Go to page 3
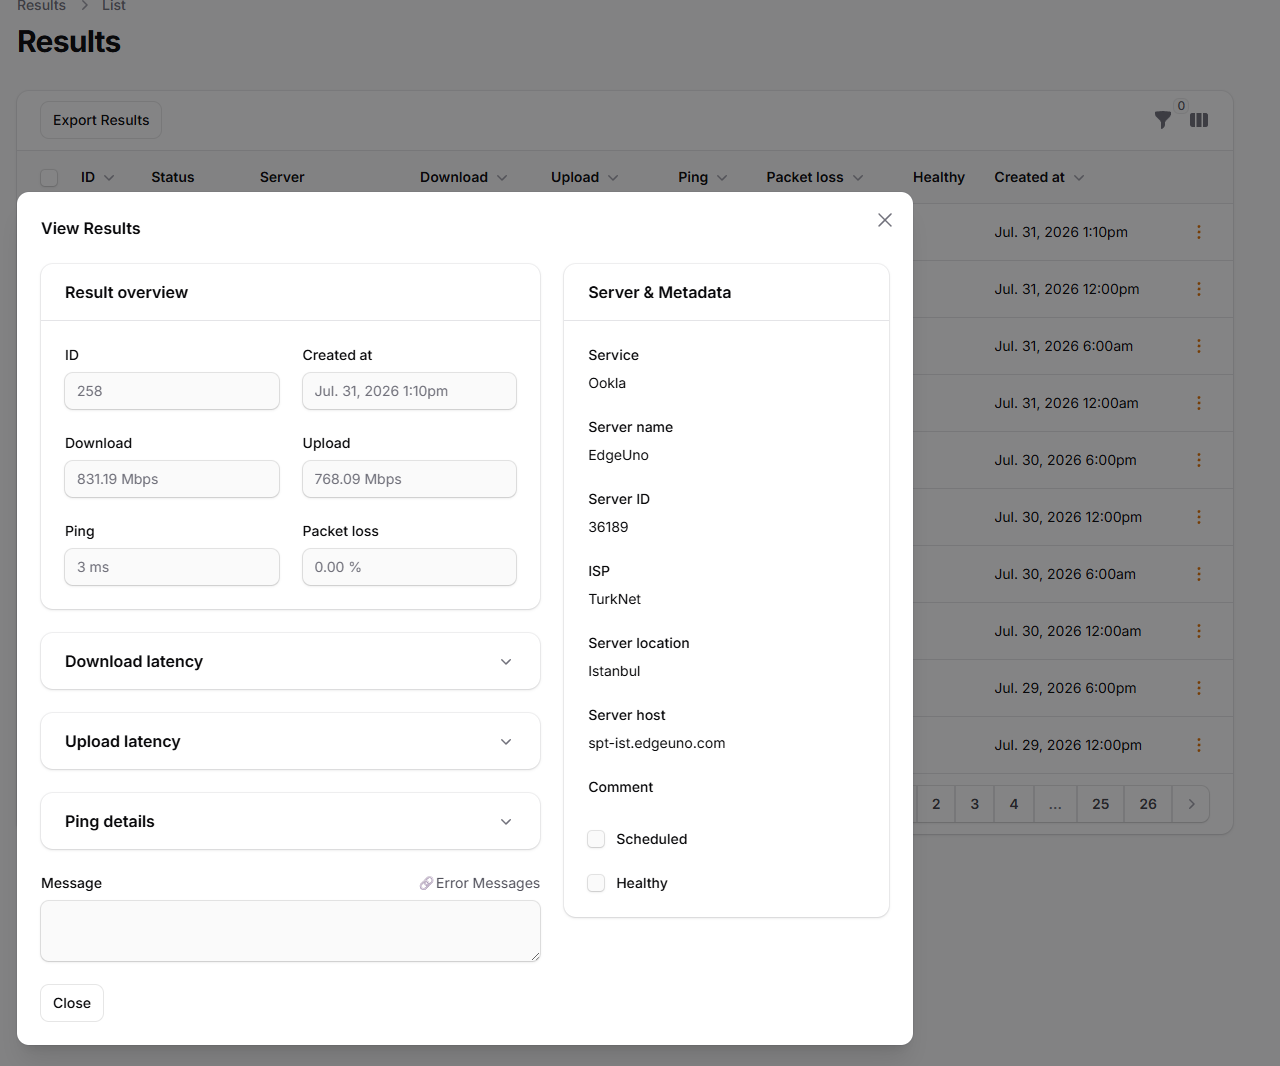This screenshot has width=1280, height=1066. (975, 804)
